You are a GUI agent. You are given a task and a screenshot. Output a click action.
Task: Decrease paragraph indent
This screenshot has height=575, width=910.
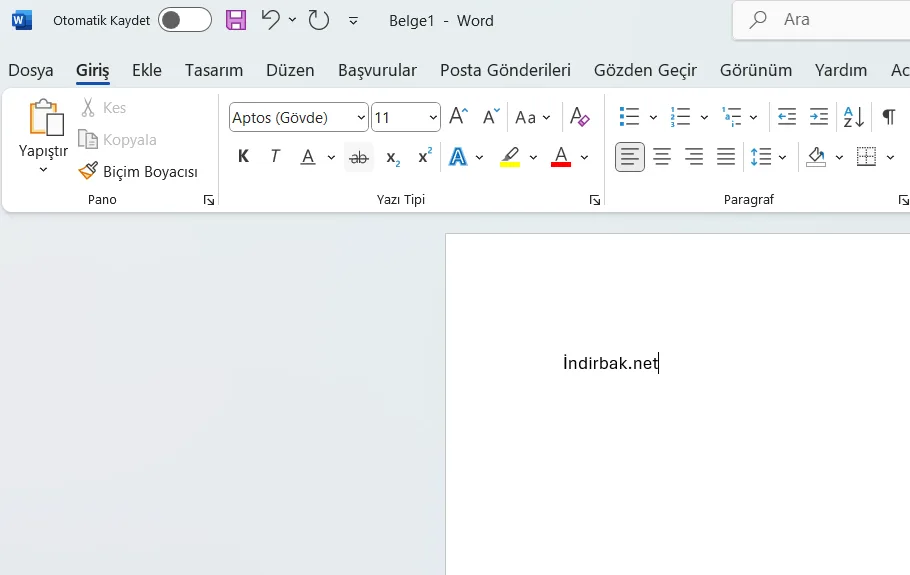787,117
